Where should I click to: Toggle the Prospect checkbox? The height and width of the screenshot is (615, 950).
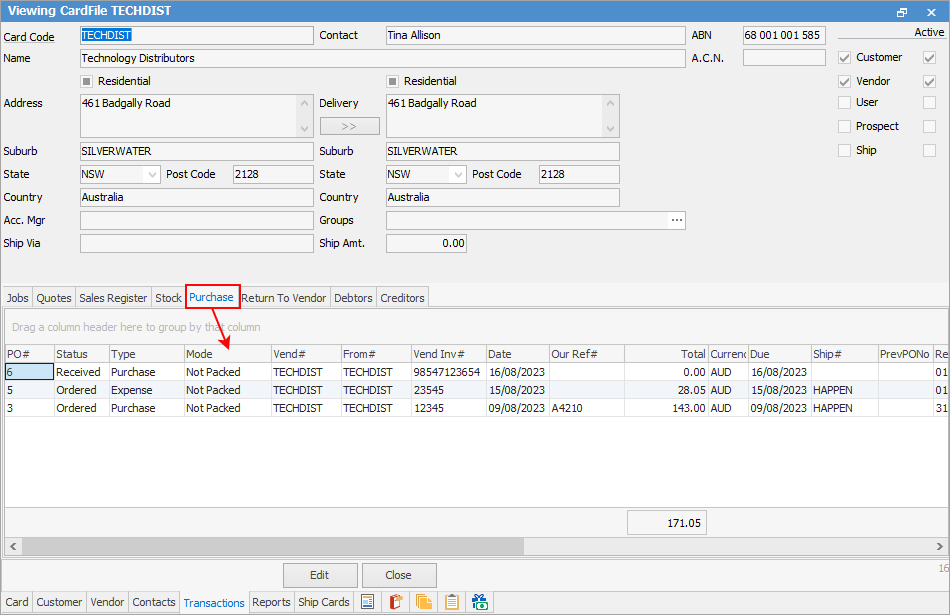pyautogui.click(x=845, y=127)
